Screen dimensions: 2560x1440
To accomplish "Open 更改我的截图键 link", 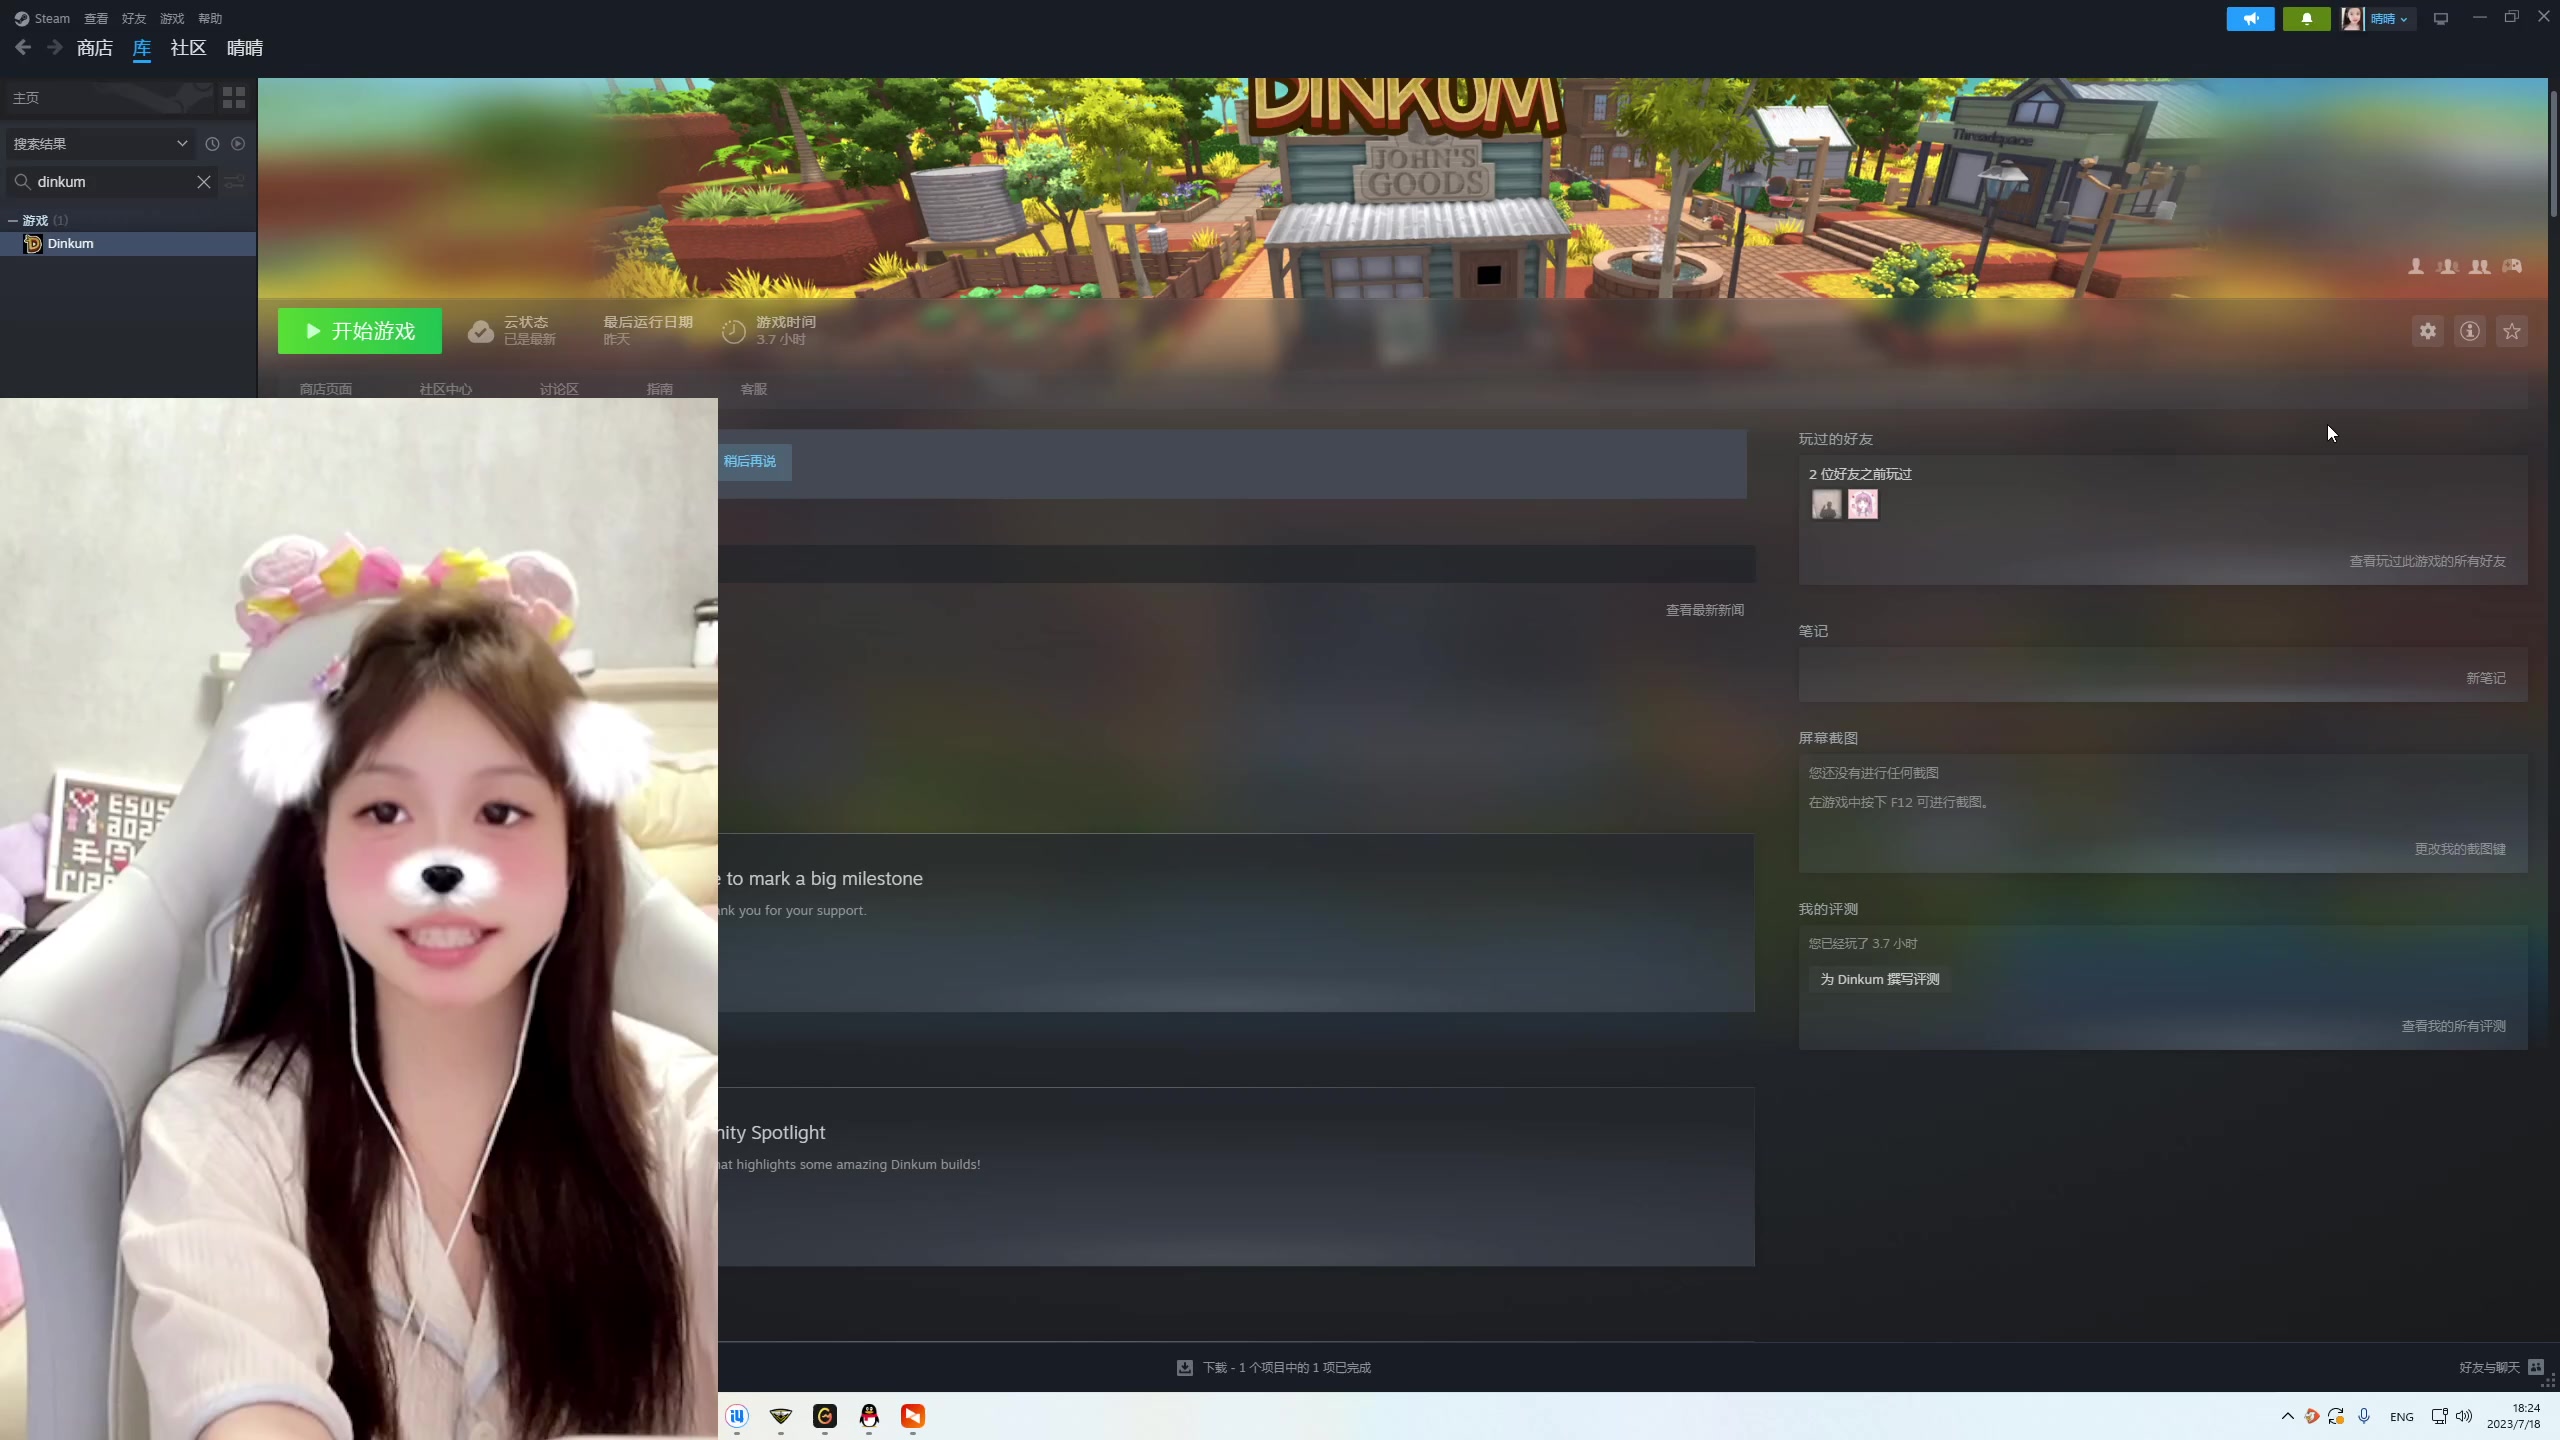I will (2461, 849).
